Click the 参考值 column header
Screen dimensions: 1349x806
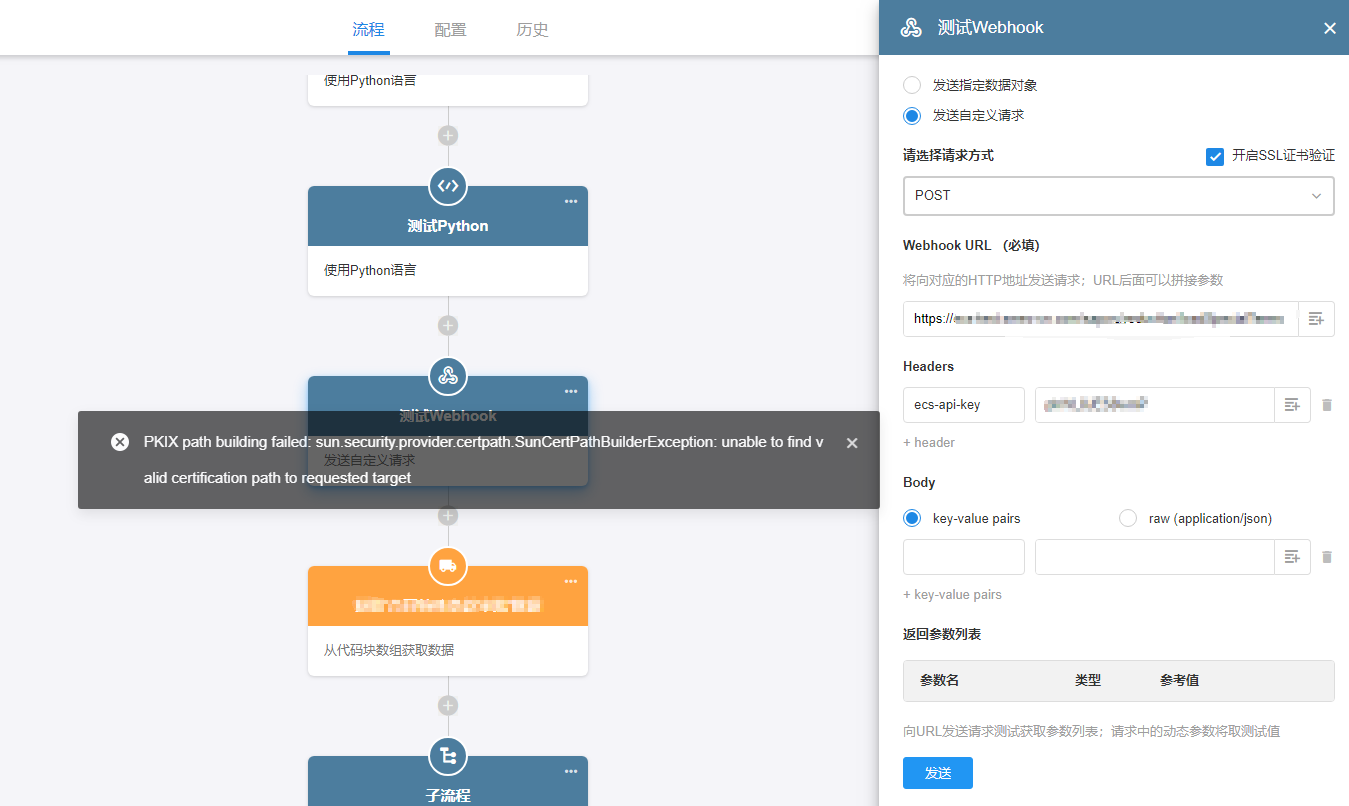click(1180, 680)
